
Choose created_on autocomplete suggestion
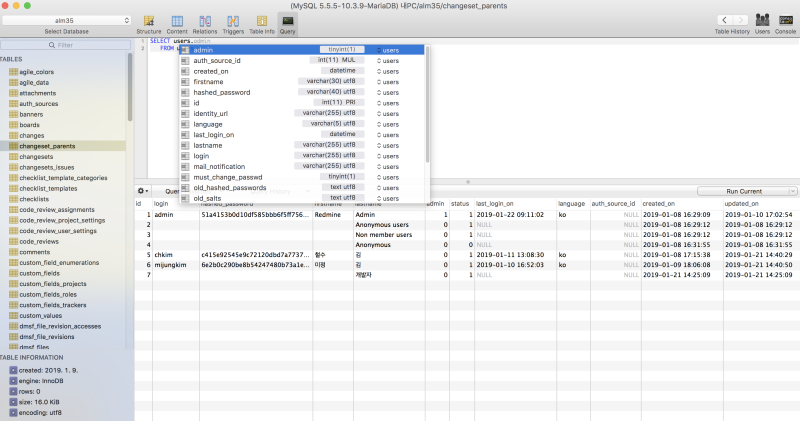pyautogui.click(x=302, y=71)
